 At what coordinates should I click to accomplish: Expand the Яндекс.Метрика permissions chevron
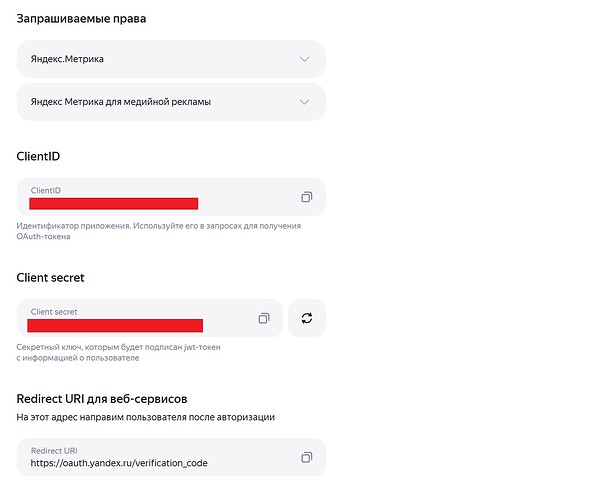point(305,59)
